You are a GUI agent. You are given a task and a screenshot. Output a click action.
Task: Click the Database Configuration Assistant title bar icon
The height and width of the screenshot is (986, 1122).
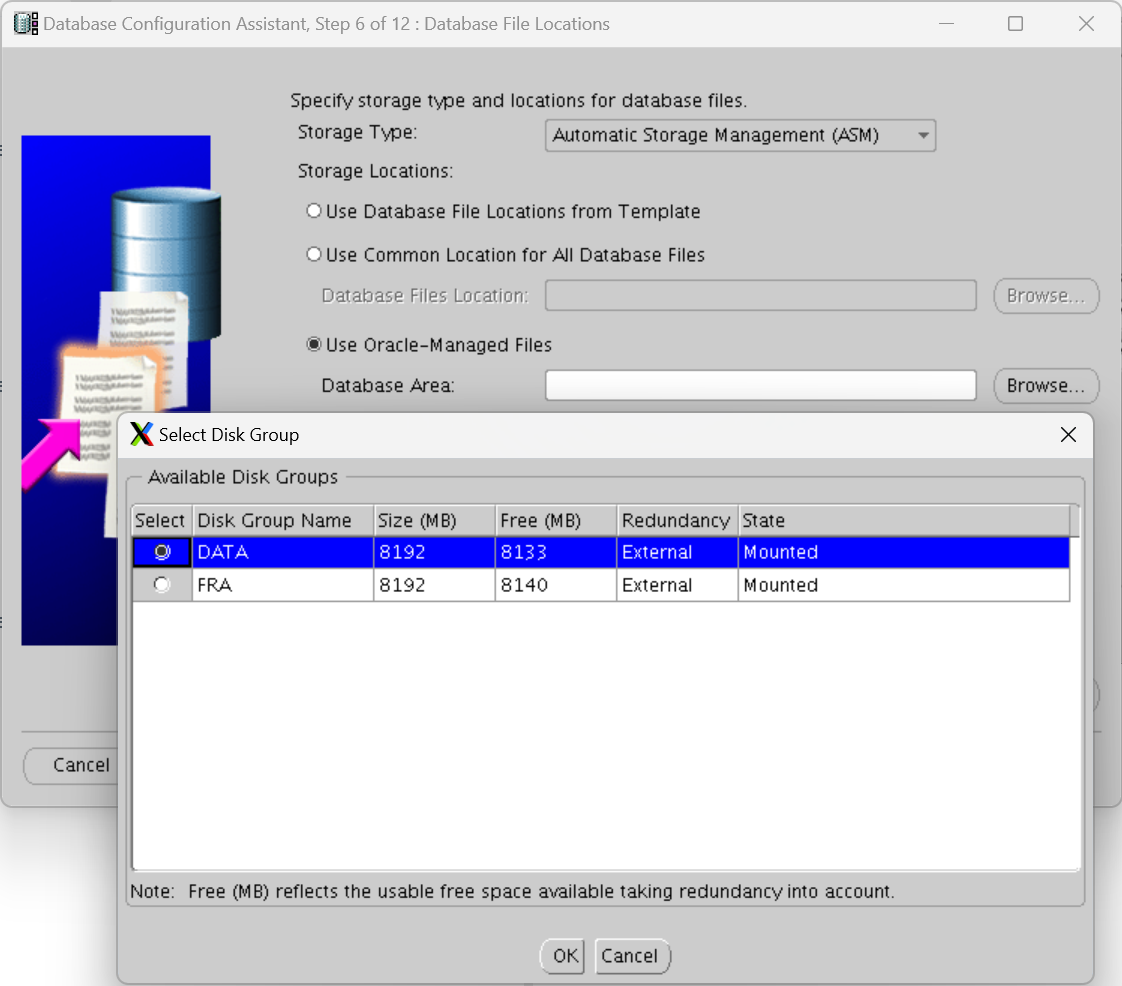[26, 24]
